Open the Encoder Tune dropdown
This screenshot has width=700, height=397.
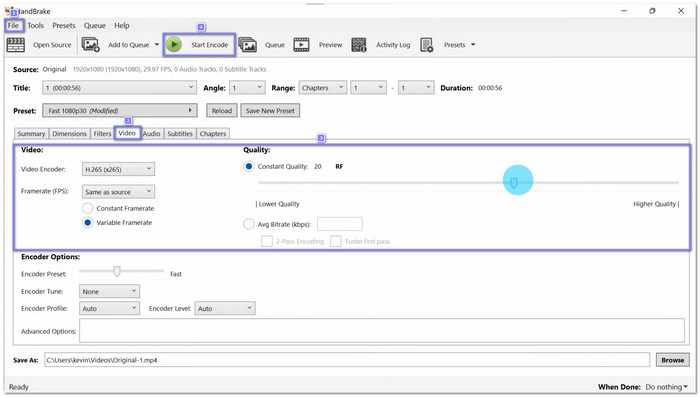click(109, 291)
